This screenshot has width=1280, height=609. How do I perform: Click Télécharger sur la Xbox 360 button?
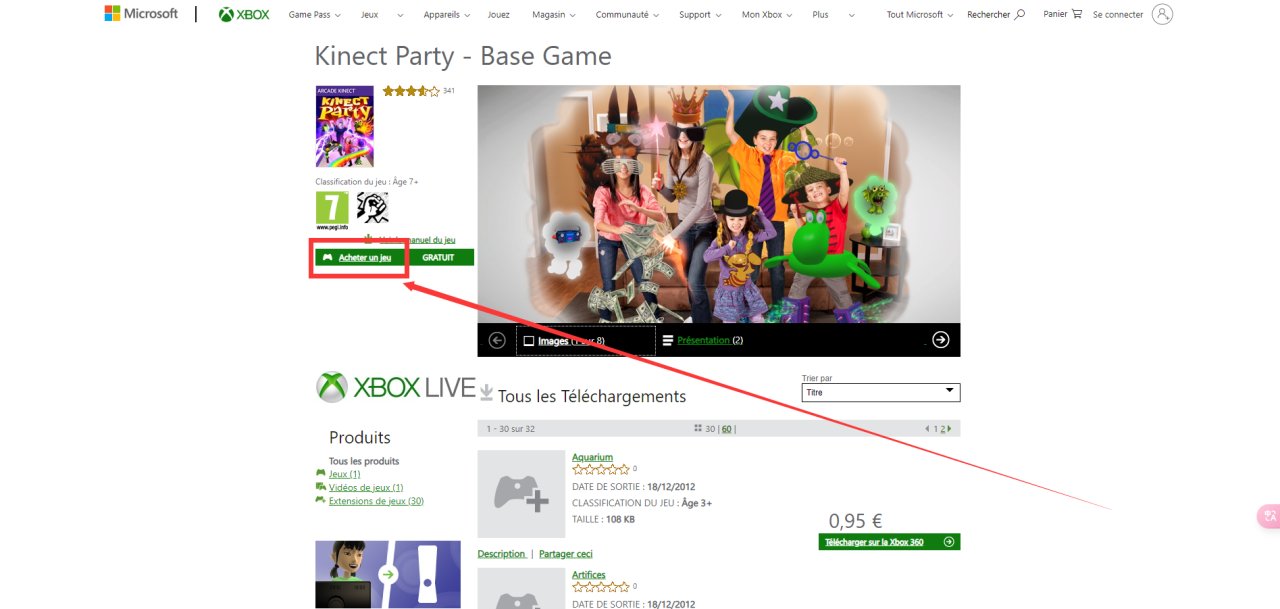pos(889,542)
